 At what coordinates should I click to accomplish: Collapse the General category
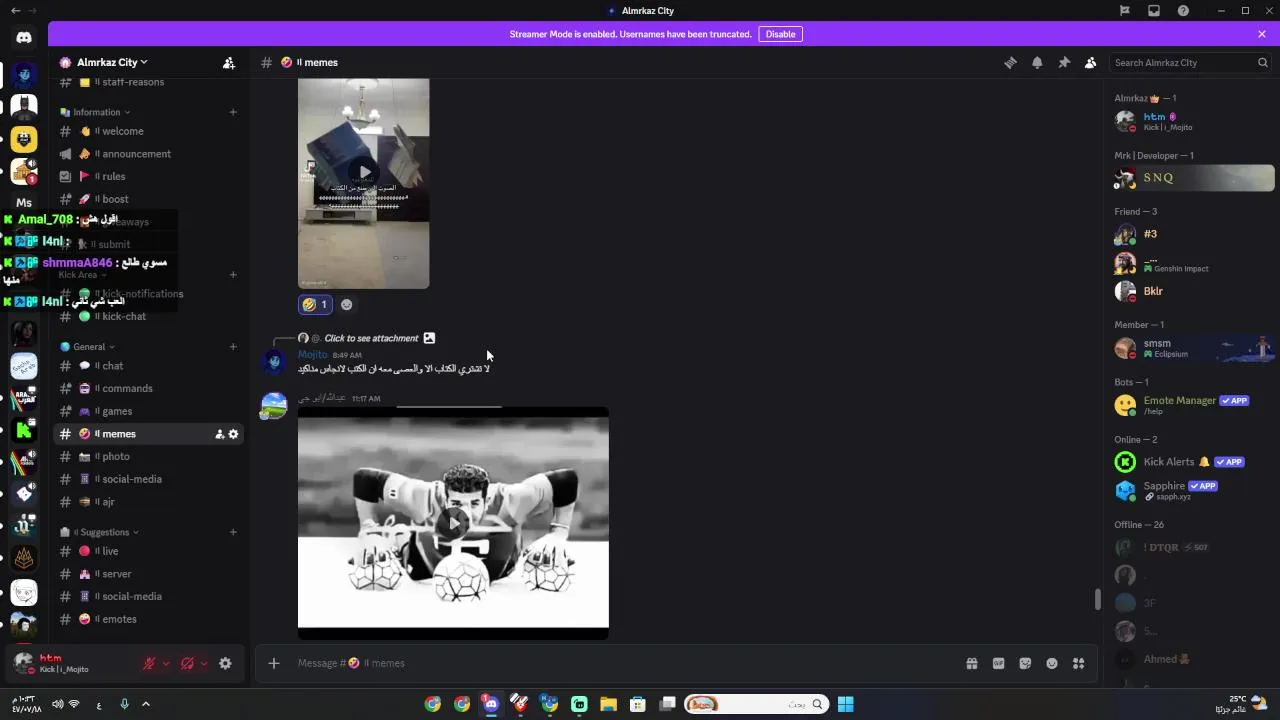tap(89, 346)
